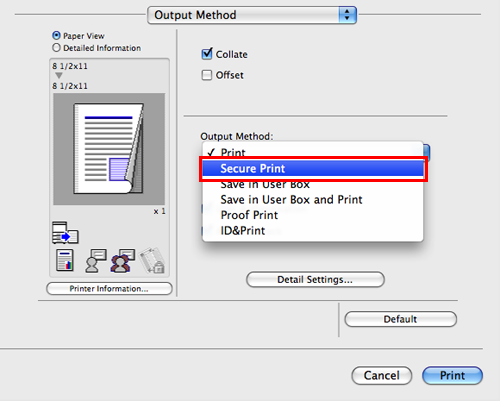
Task: Select the Paper View radio button
Action: (x=56, y=35)
